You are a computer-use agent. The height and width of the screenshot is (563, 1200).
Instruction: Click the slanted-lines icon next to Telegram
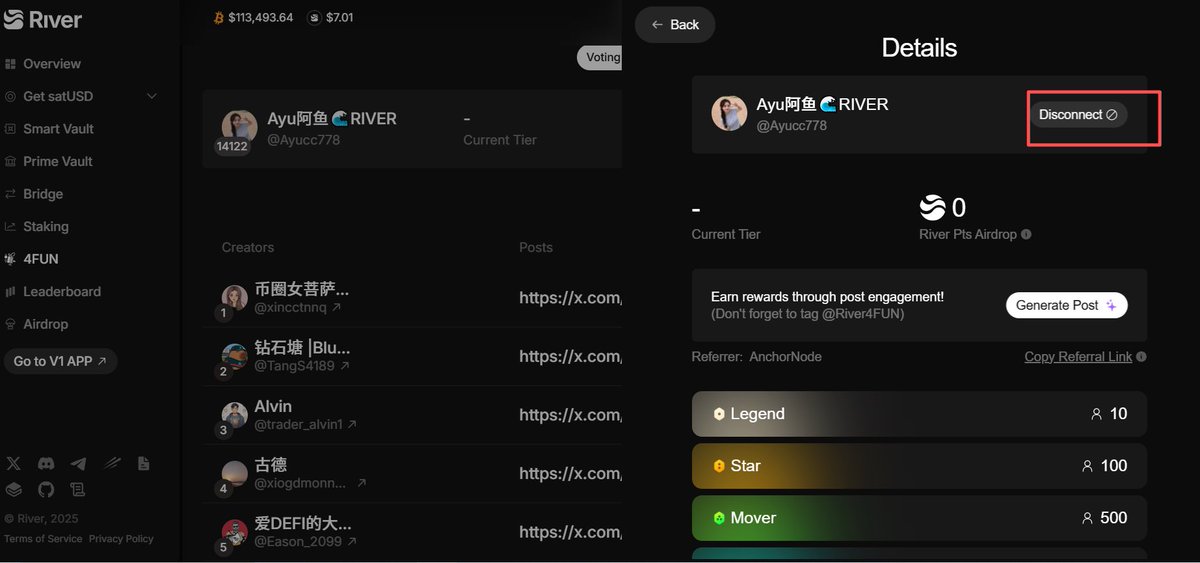(112, 464)
